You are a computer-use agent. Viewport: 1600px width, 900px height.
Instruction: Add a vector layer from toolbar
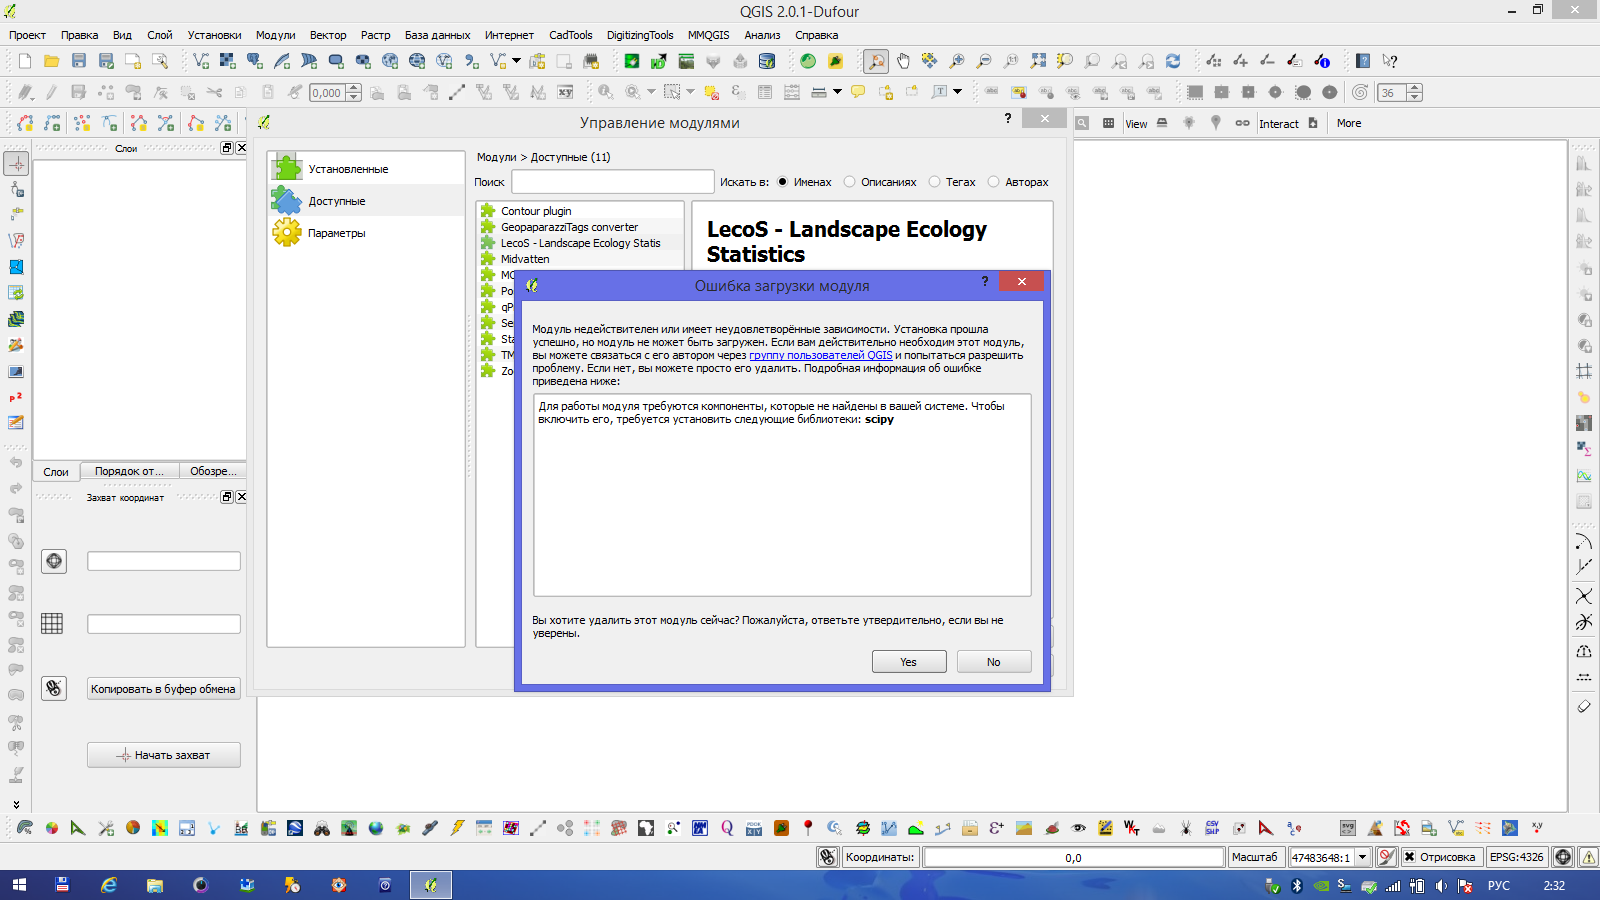point(201,61)
